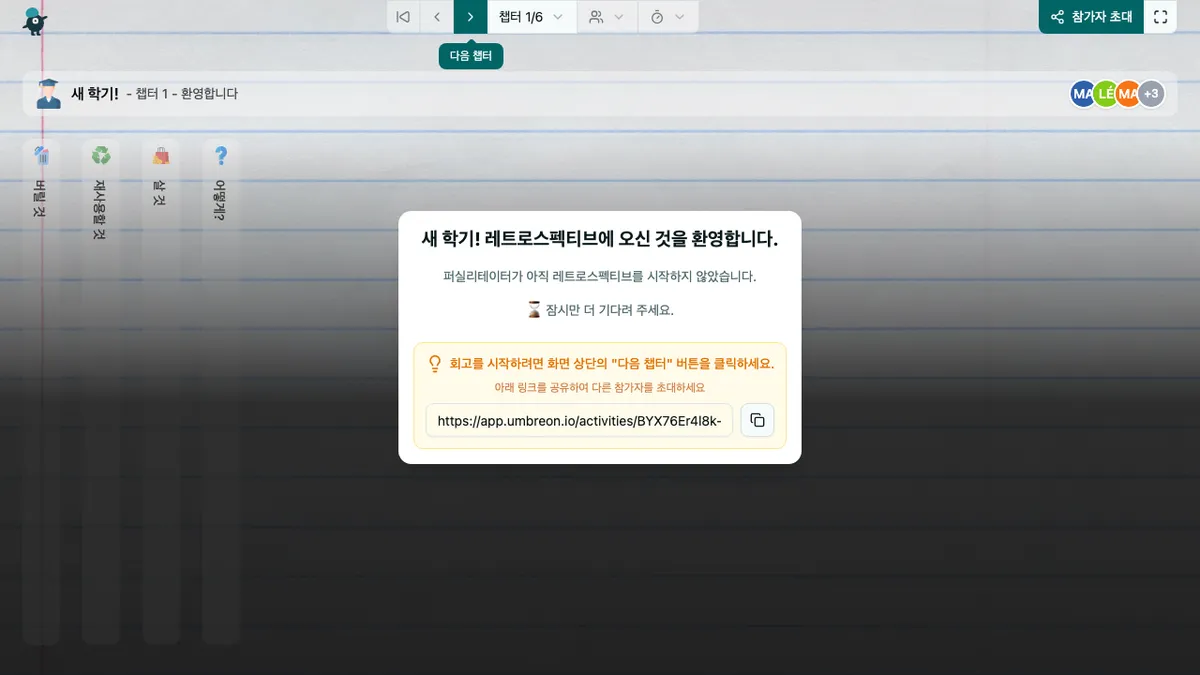This screenshot has height=675, width=1200.
Task: Select the 버릴 것 column
Action: (41, 390)
